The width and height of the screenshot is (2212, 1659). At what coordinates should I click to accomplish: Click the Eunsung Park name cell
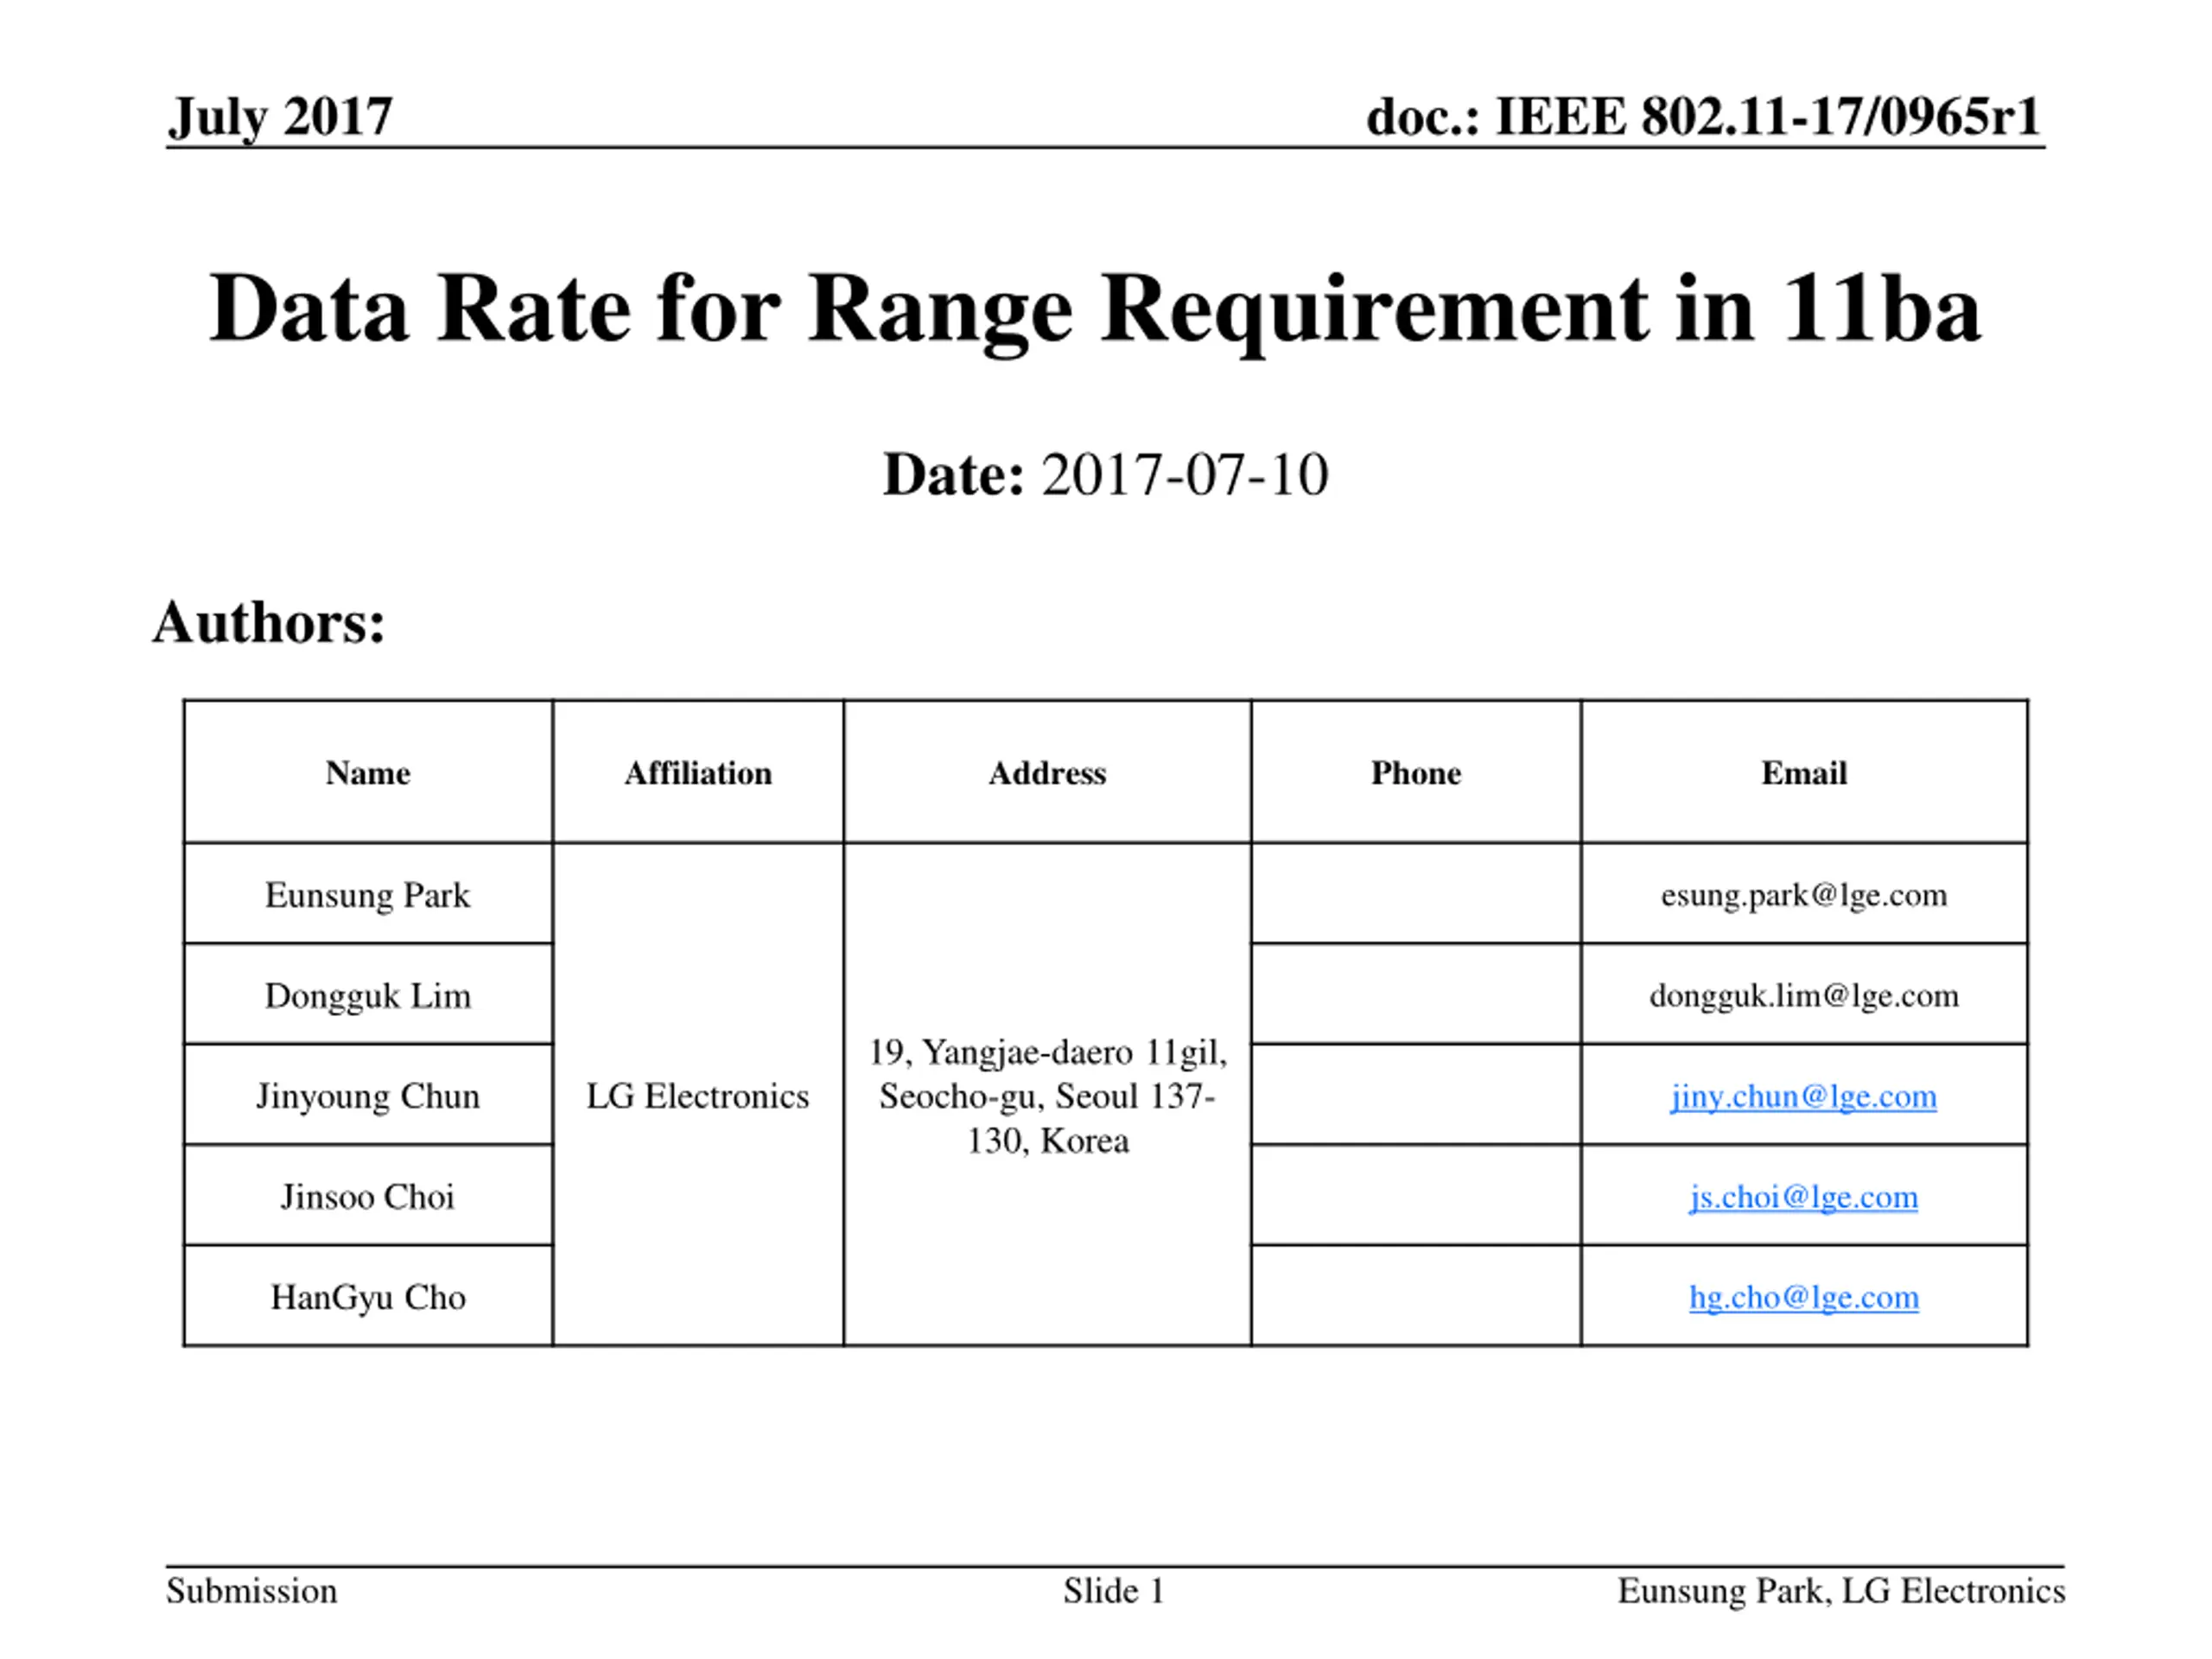[x=368, y=894]
